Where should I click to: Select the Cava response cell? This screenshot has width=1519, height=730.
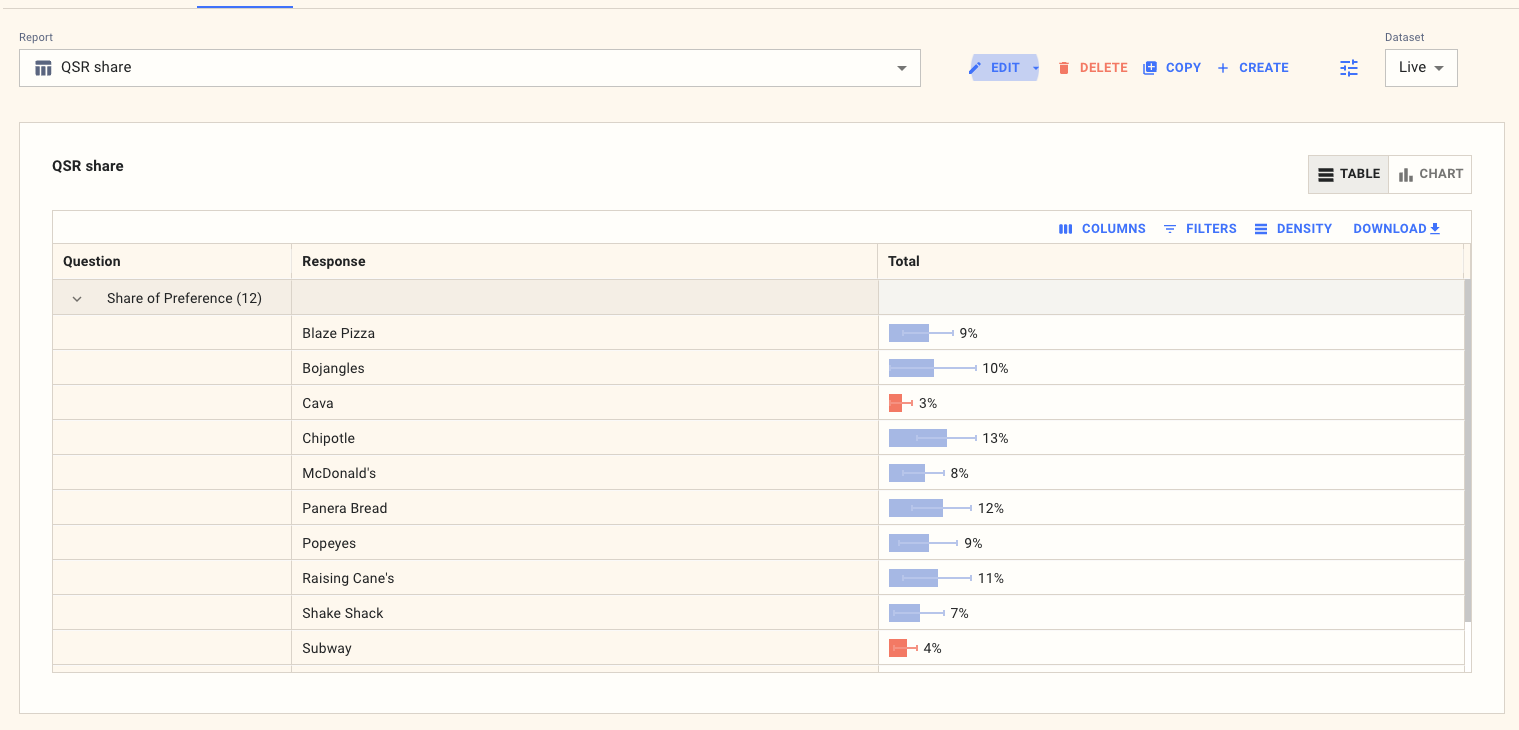pyautogui.click(x=585, y=403)
